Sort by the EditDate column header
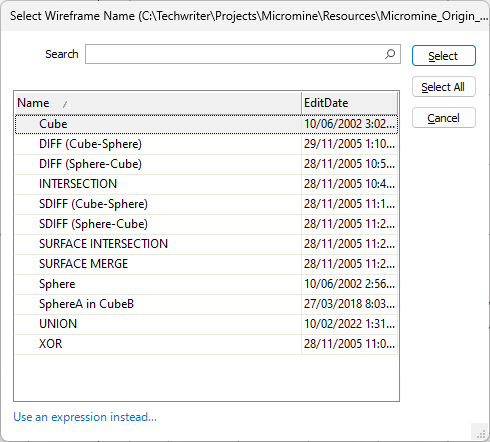Image resolution: width=490 pixels, height=442 pixels. (349, 103)
